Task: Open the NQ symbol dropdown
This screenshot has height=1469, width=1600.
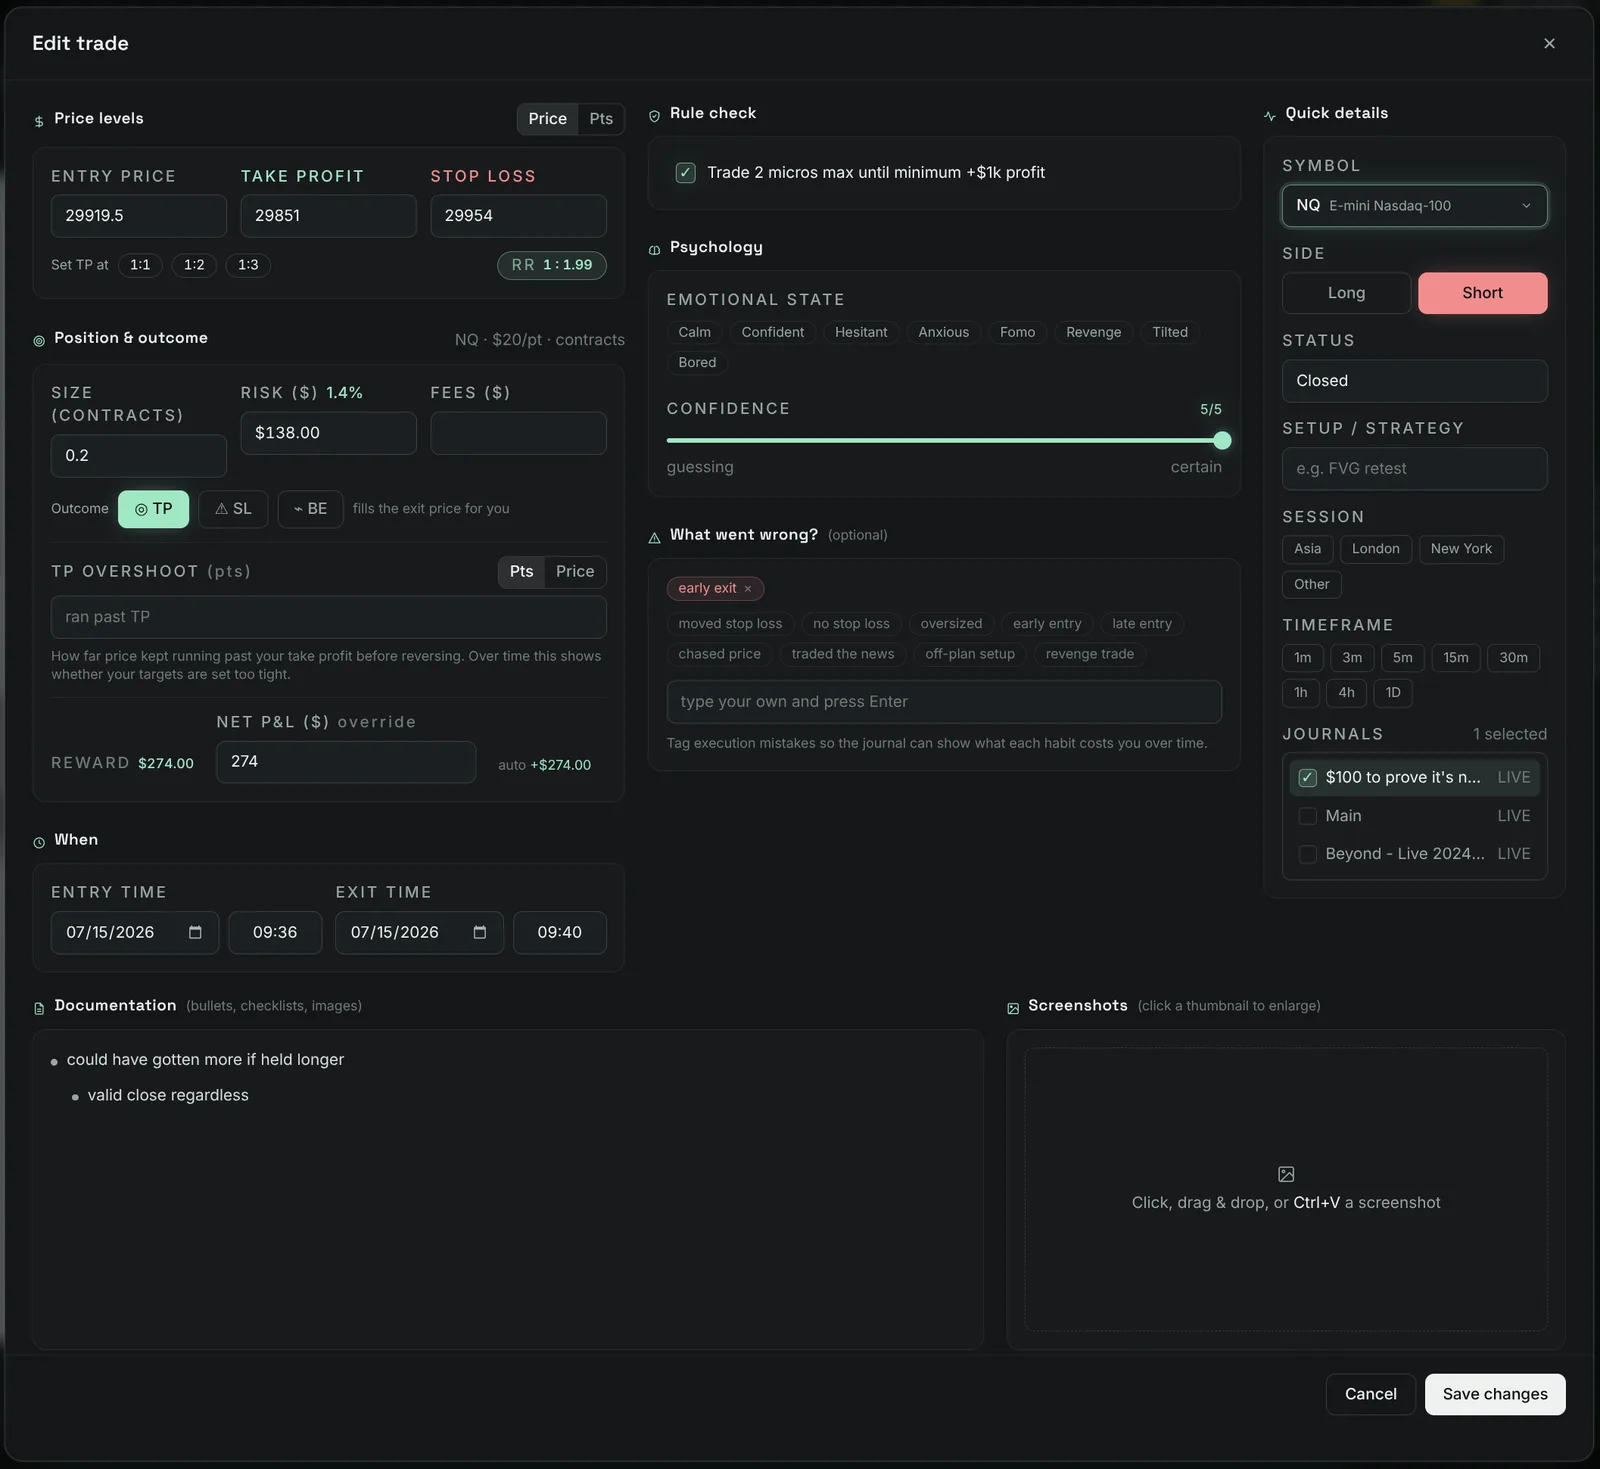Action: (1414, 206)
